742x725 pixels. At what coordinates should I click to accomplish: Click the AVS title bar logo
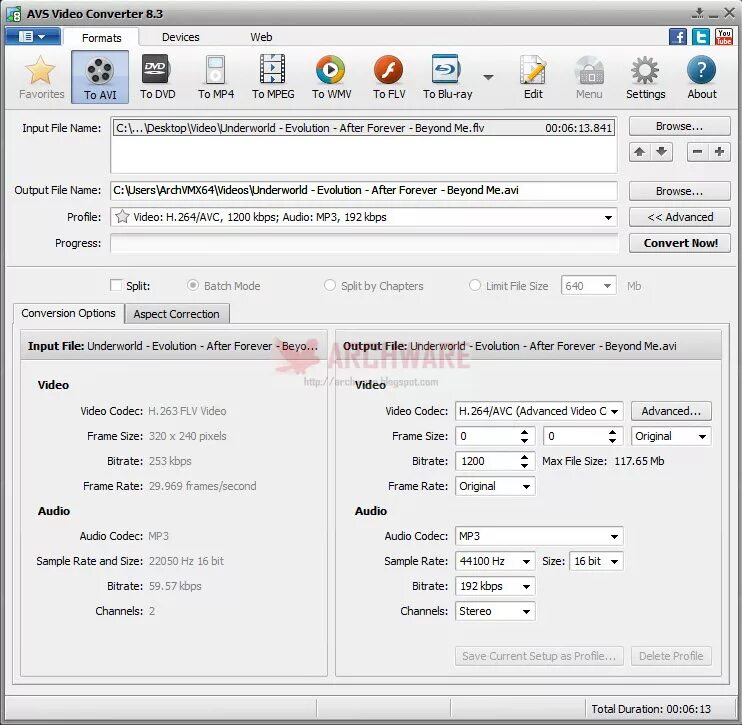point(14,14)
